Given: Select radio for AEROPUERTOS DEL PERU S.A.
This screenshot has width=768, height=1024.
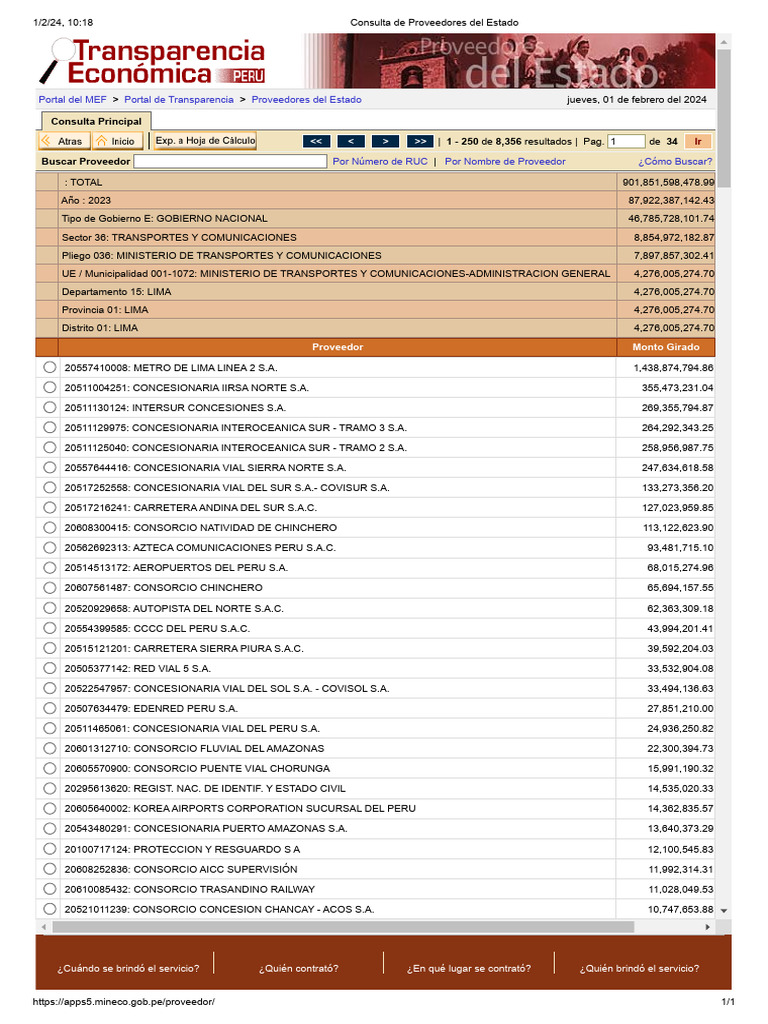Looking at the screenshot, I should 50,568.
